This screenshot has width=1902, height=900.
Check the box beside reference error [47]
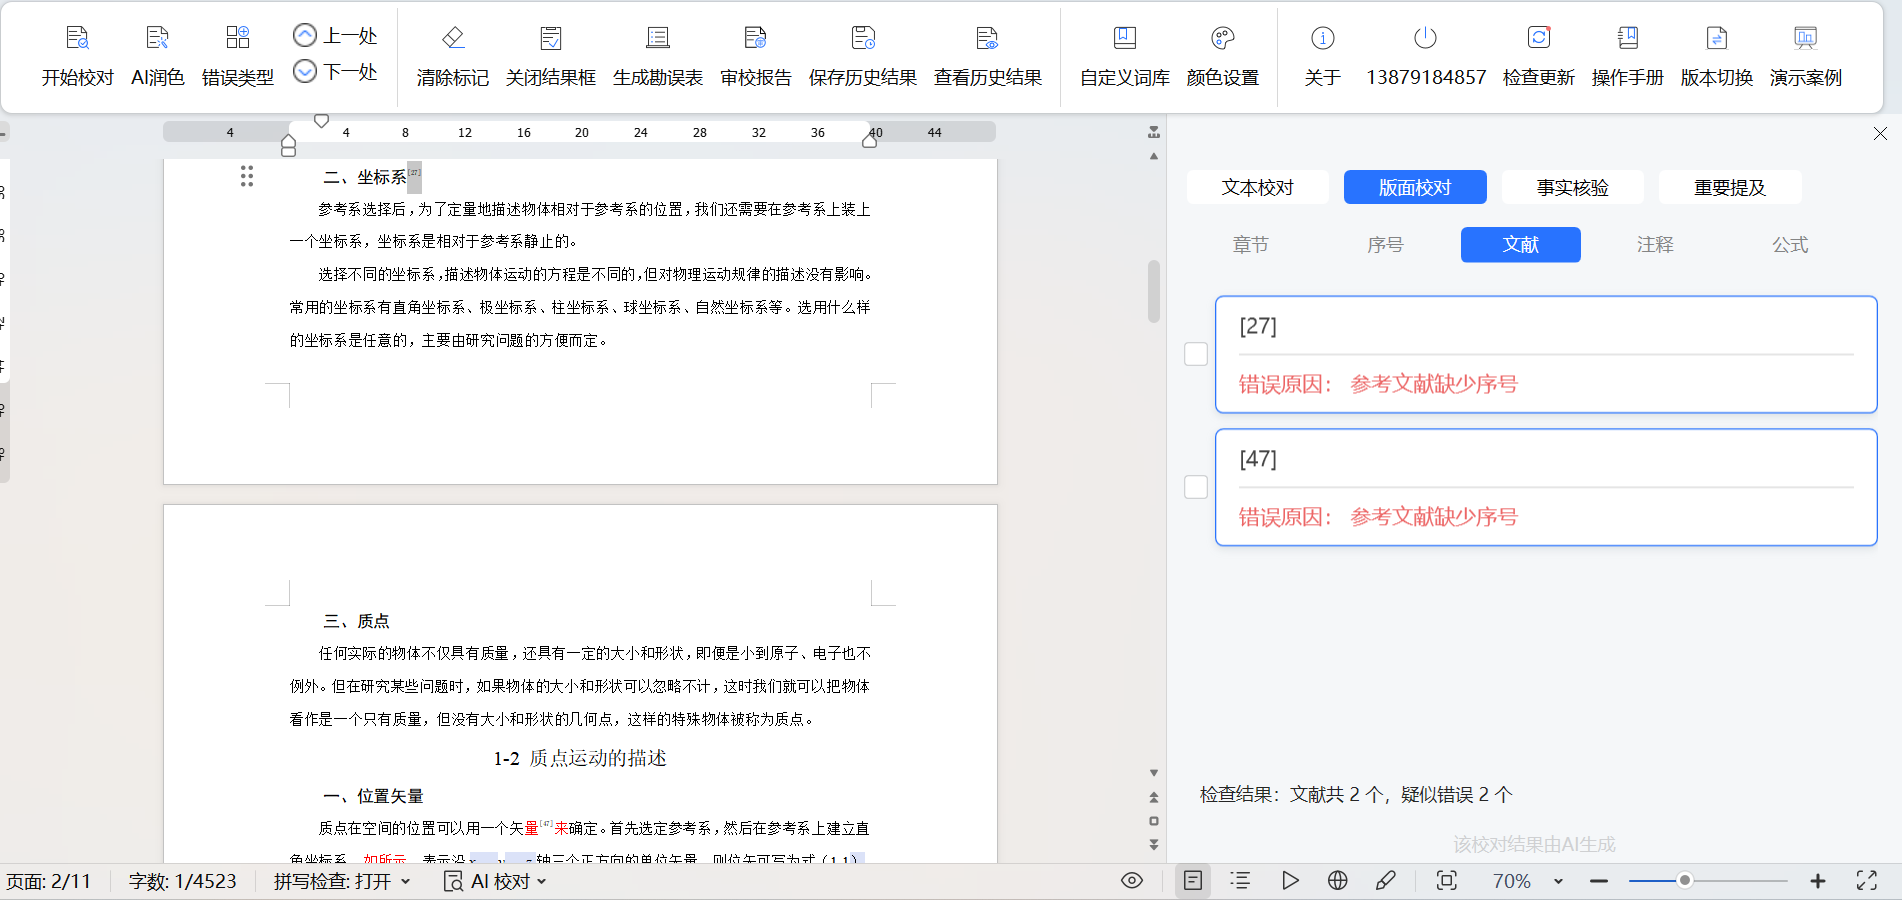pyautogui.click(x=1195, y=487)
